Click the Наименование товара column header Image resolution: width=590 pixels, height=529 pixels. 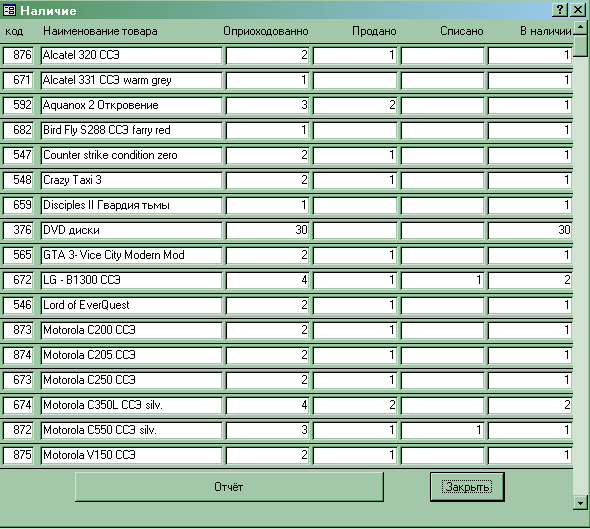100,31
